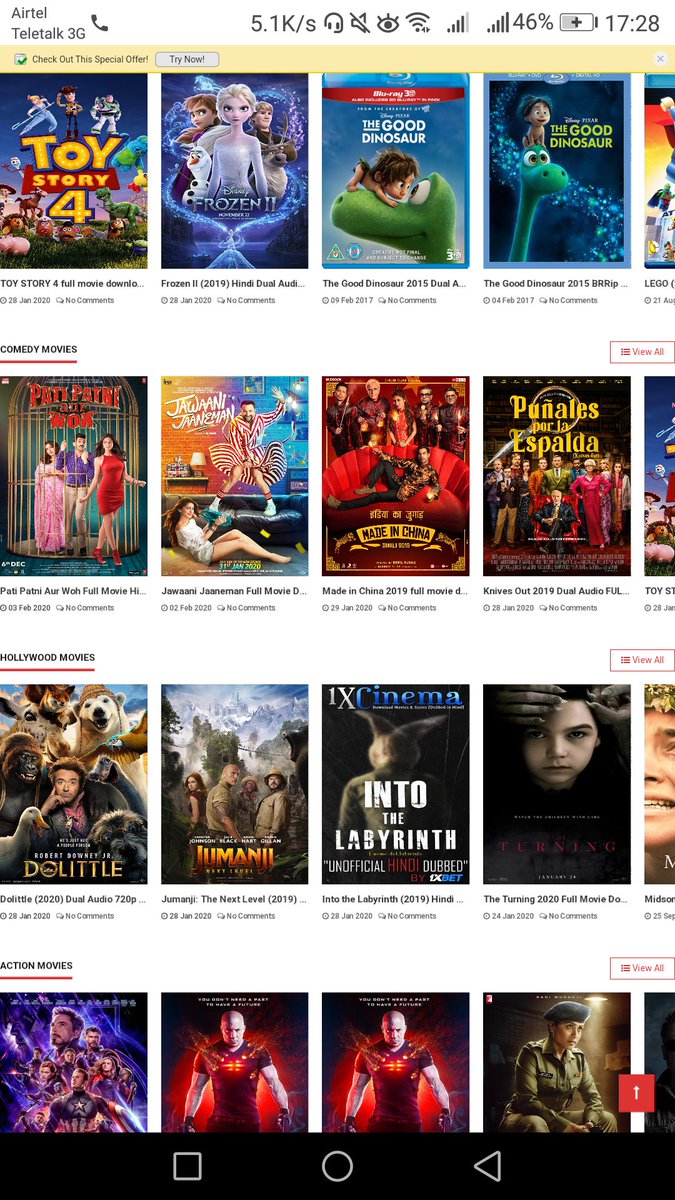The width and height of the screenshot is (675, 1200).
Task: Select the 24 Jan 2020 date under The Turning
Action: coord(509,916)
